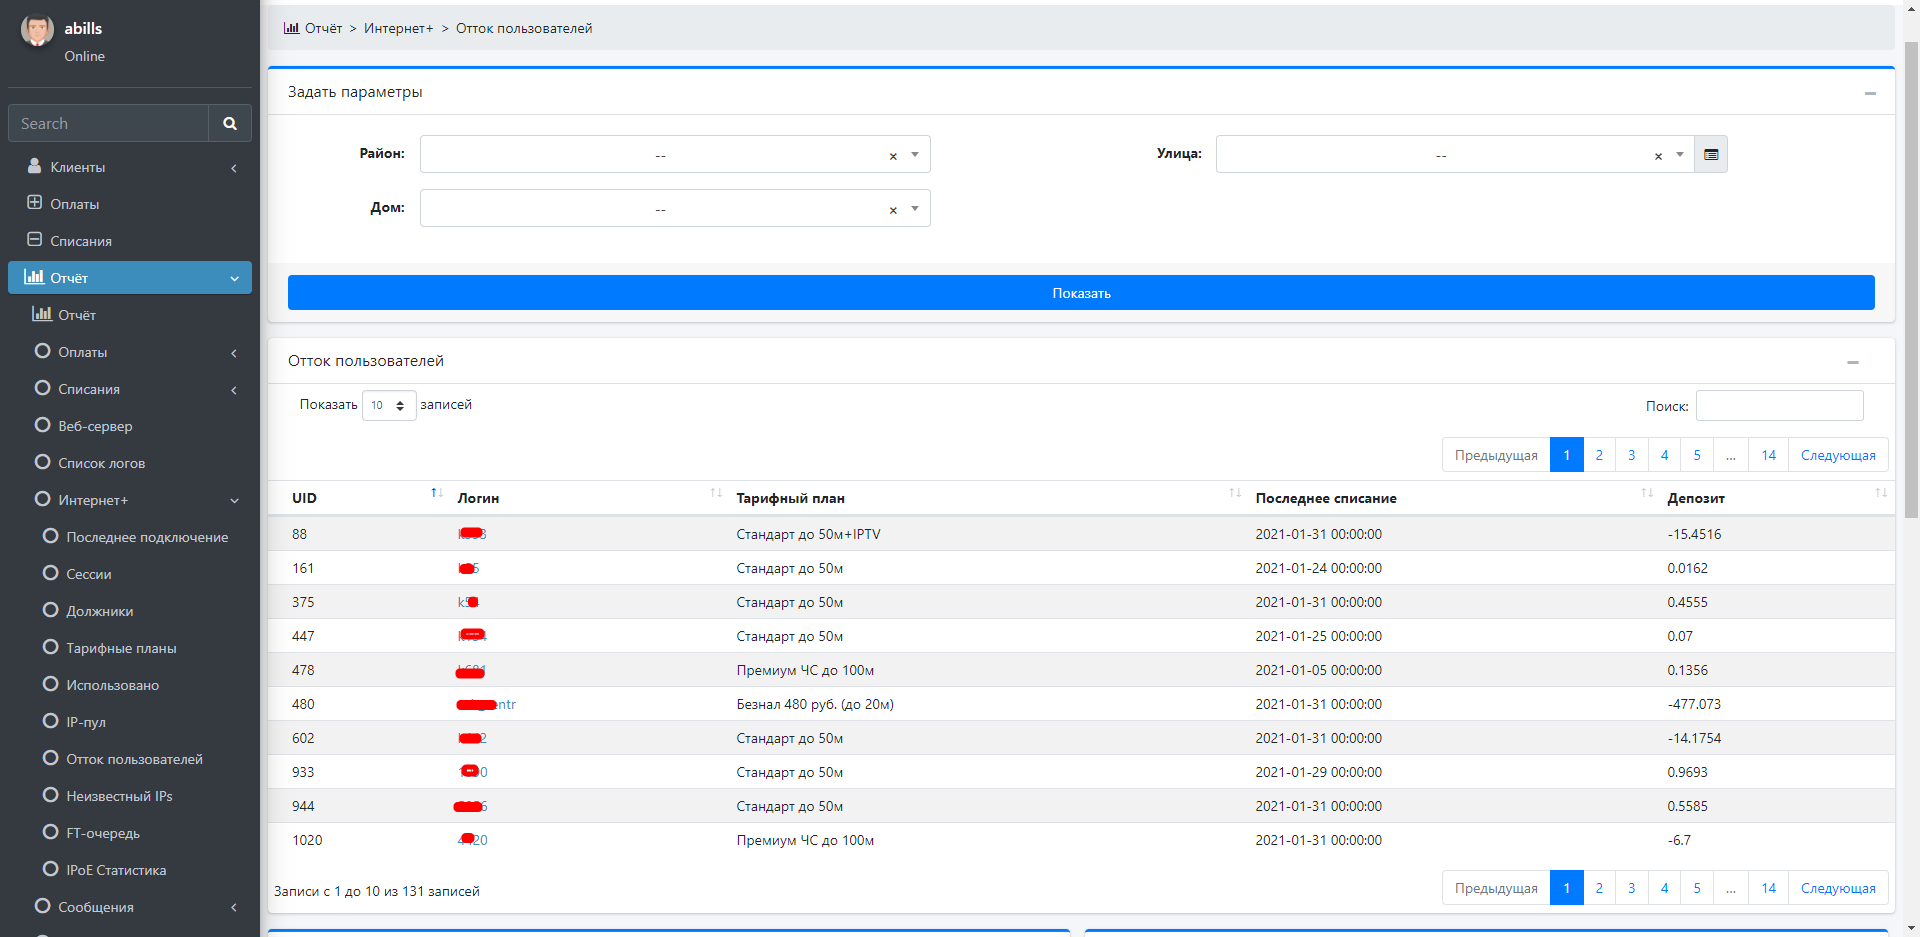Click the sidebar Search input field
This screenshot has width=1920, height=937.
[x=108, y=123]
